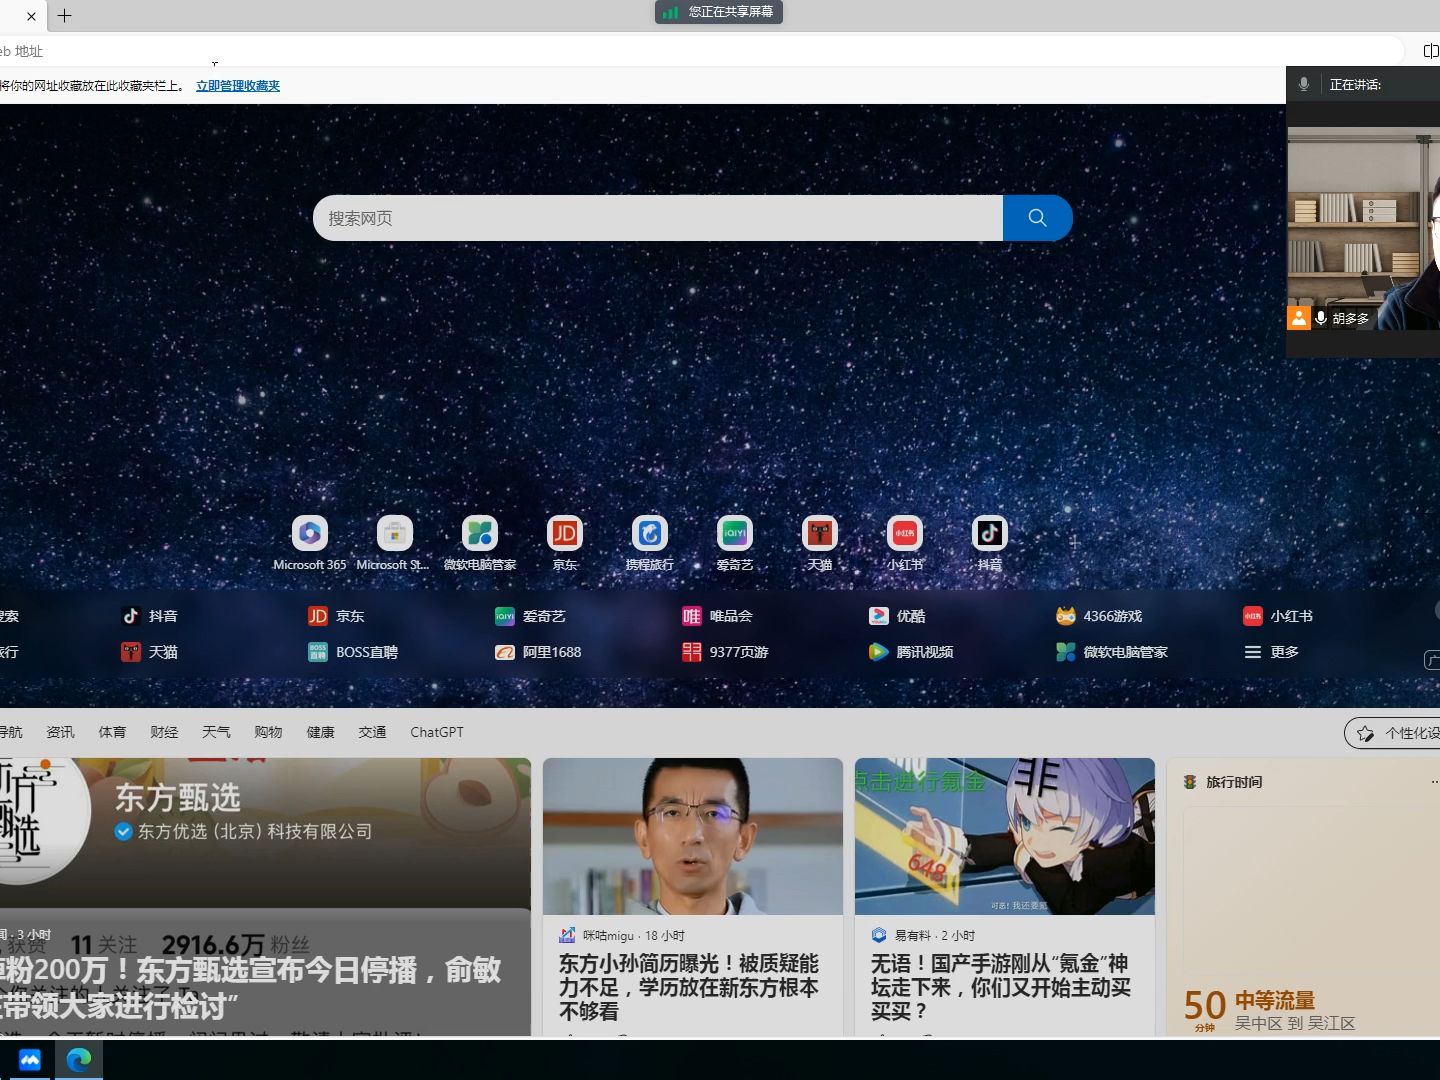This screenshot has height=1080, width=1440.
Task: Switch to the 资讯 feed tab
Action: [60, 732]
